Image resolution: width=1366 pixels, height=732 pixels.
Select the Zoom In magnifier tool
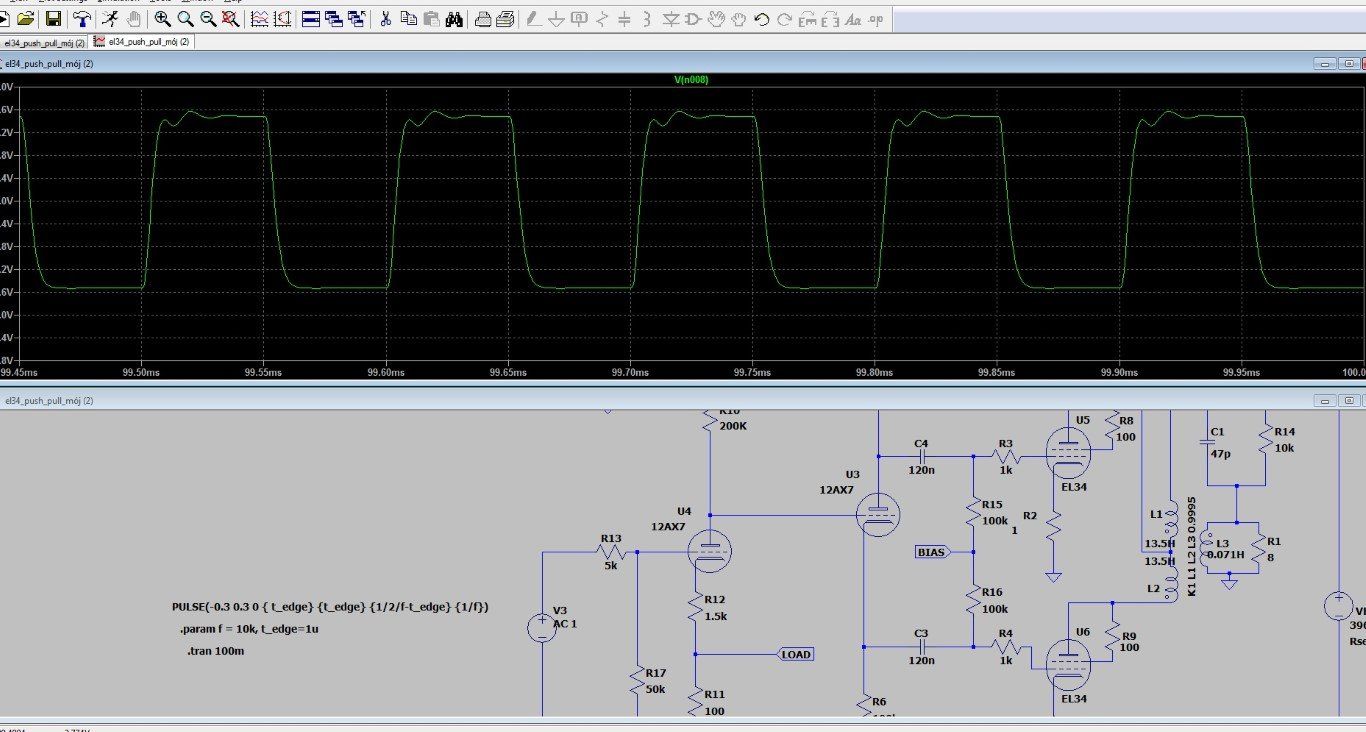pyautogui.click(x=162, y=19)
